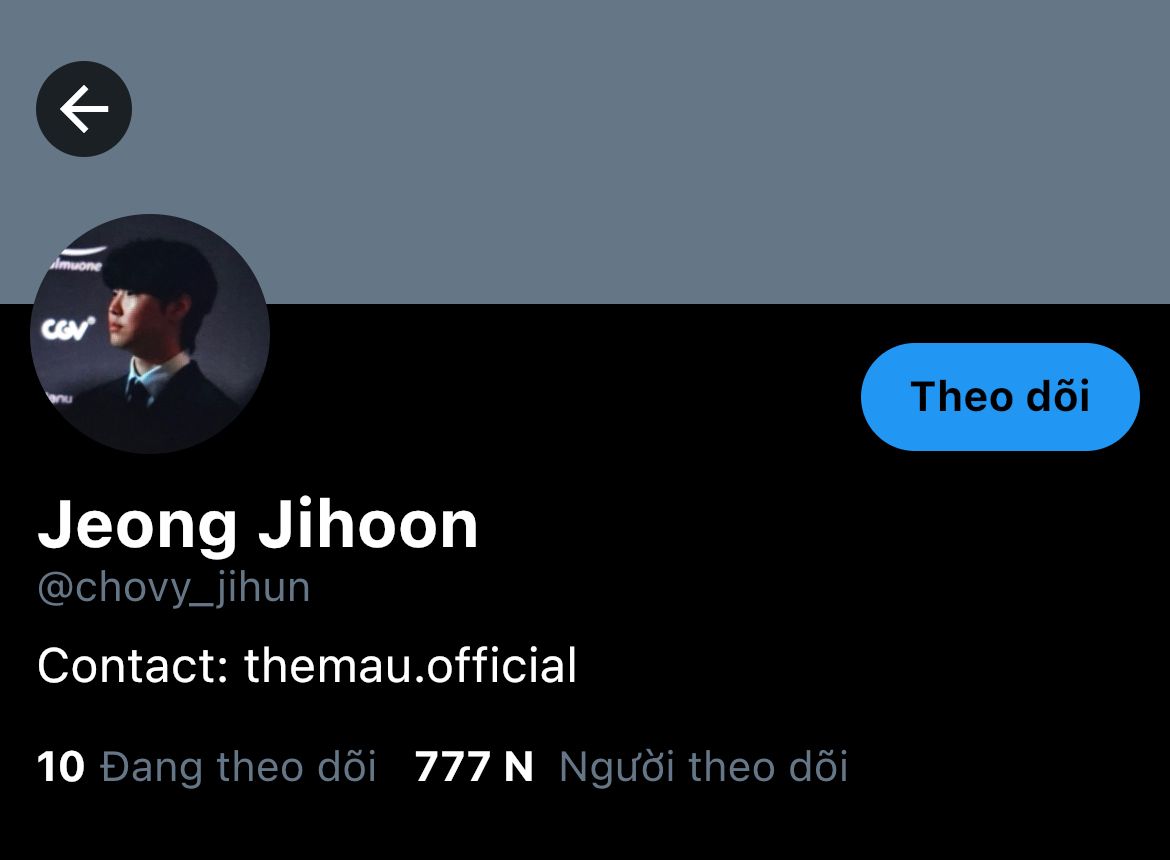This screenshot has width=1170, height=860.
Task: Click themau.official in the bio
Action: pyautogui.click(x=410, y=665)
